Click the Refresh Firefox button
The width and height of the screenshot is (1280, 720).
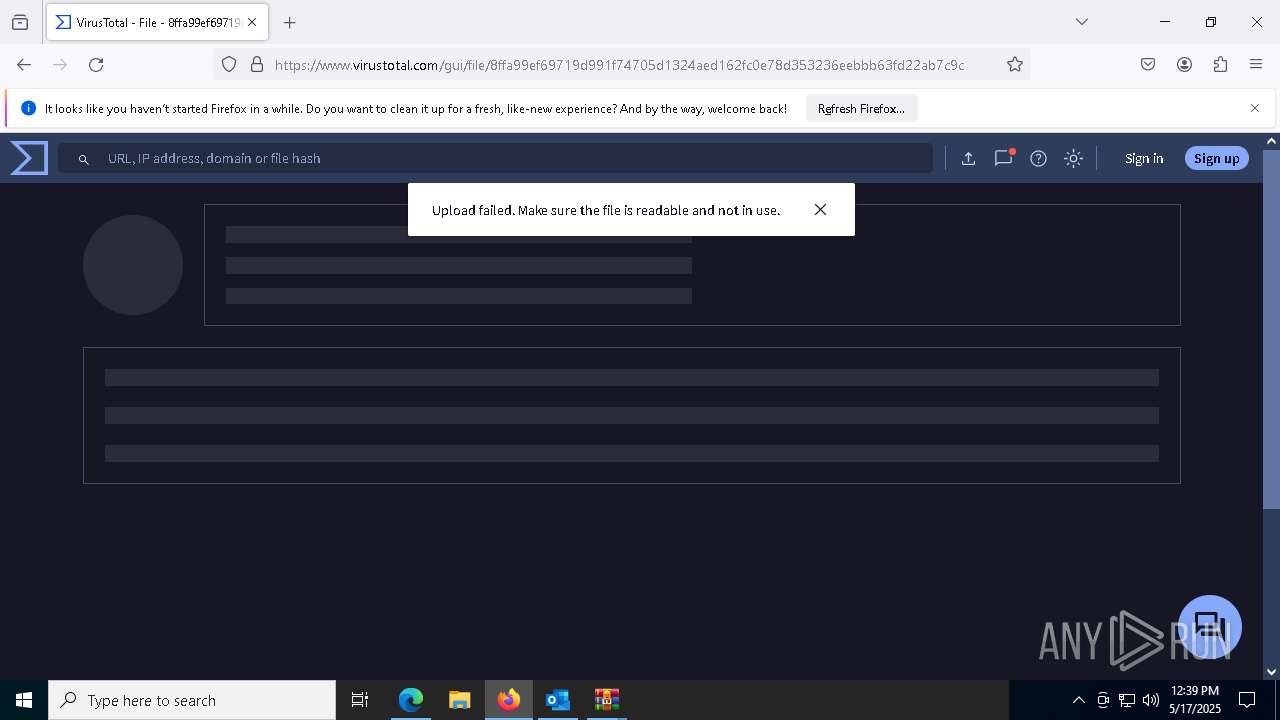click(861, 108)
